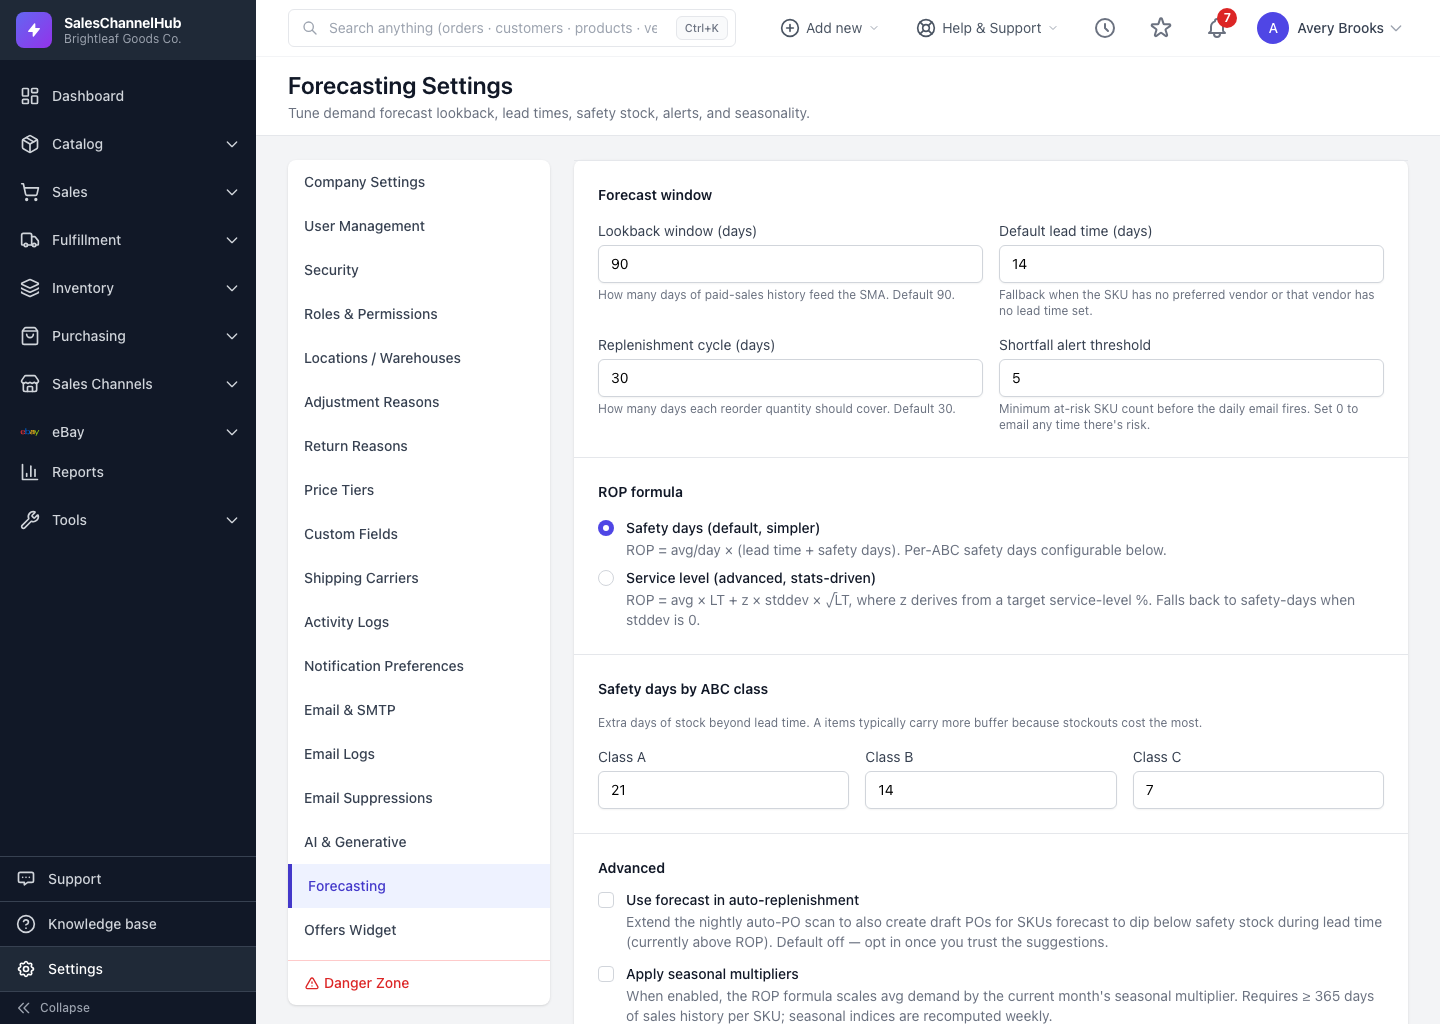
Task: Open Offers Widget settings
Action: coord(419,930)
